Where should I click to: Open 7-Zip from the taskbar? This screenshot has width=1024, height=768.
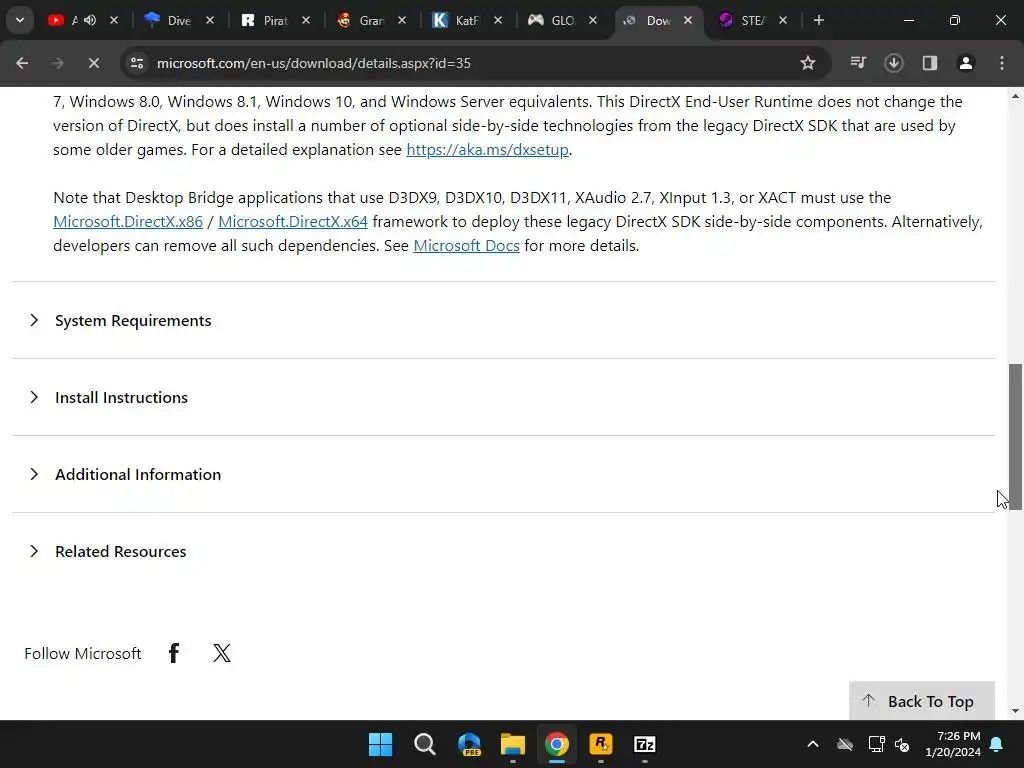(645, 744)
